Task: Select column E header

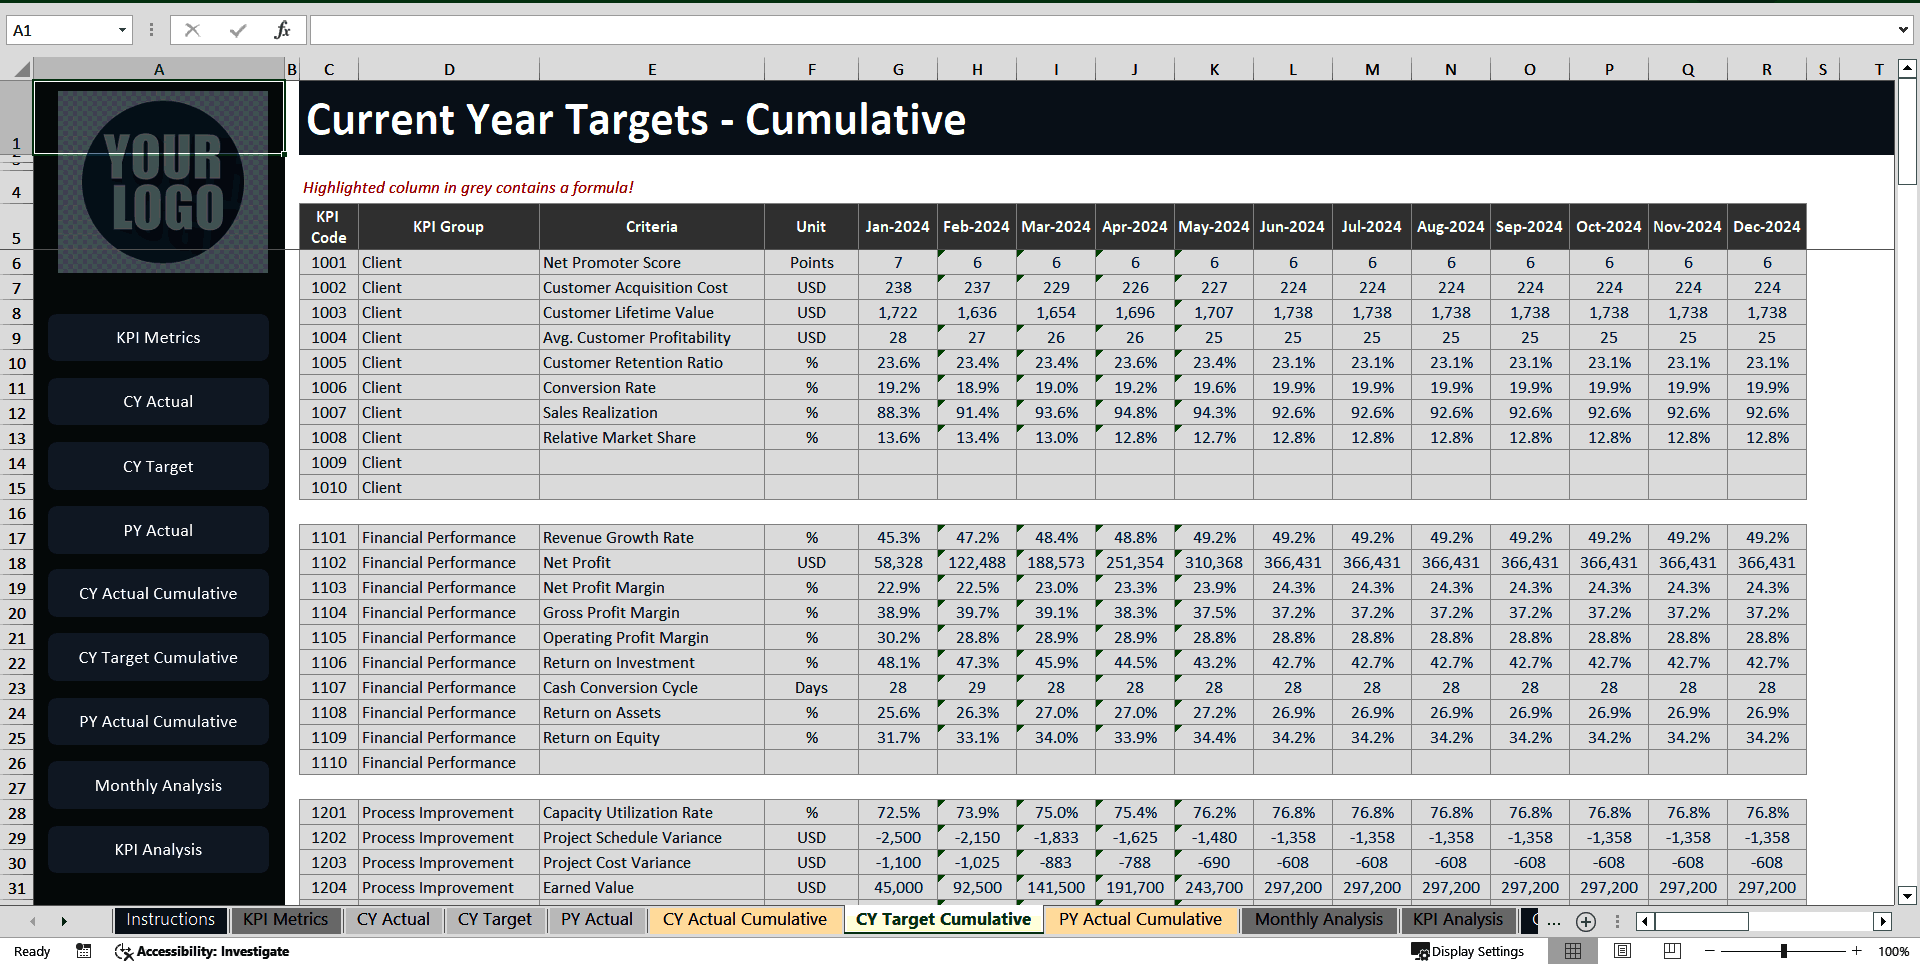Action: pyautogui.click(x=652, y=69)
